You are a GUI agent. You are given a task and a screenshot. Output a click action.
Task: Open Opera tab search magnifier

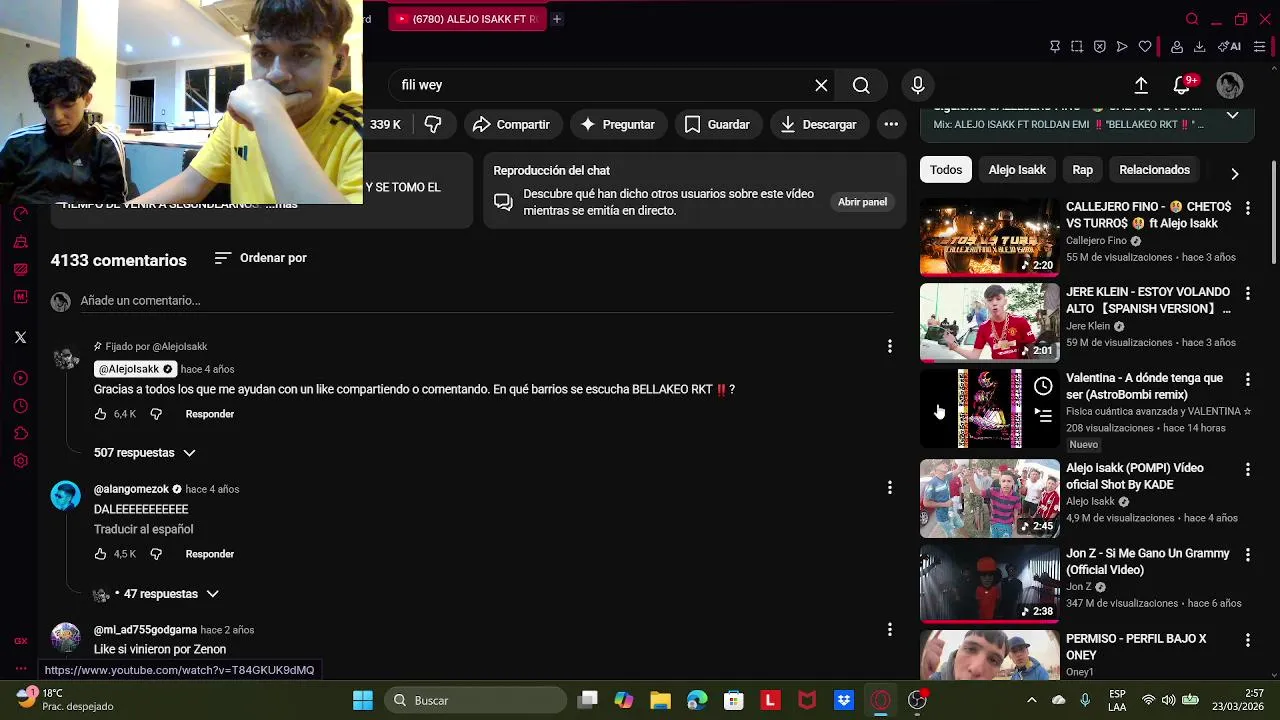click(1192, 19)
